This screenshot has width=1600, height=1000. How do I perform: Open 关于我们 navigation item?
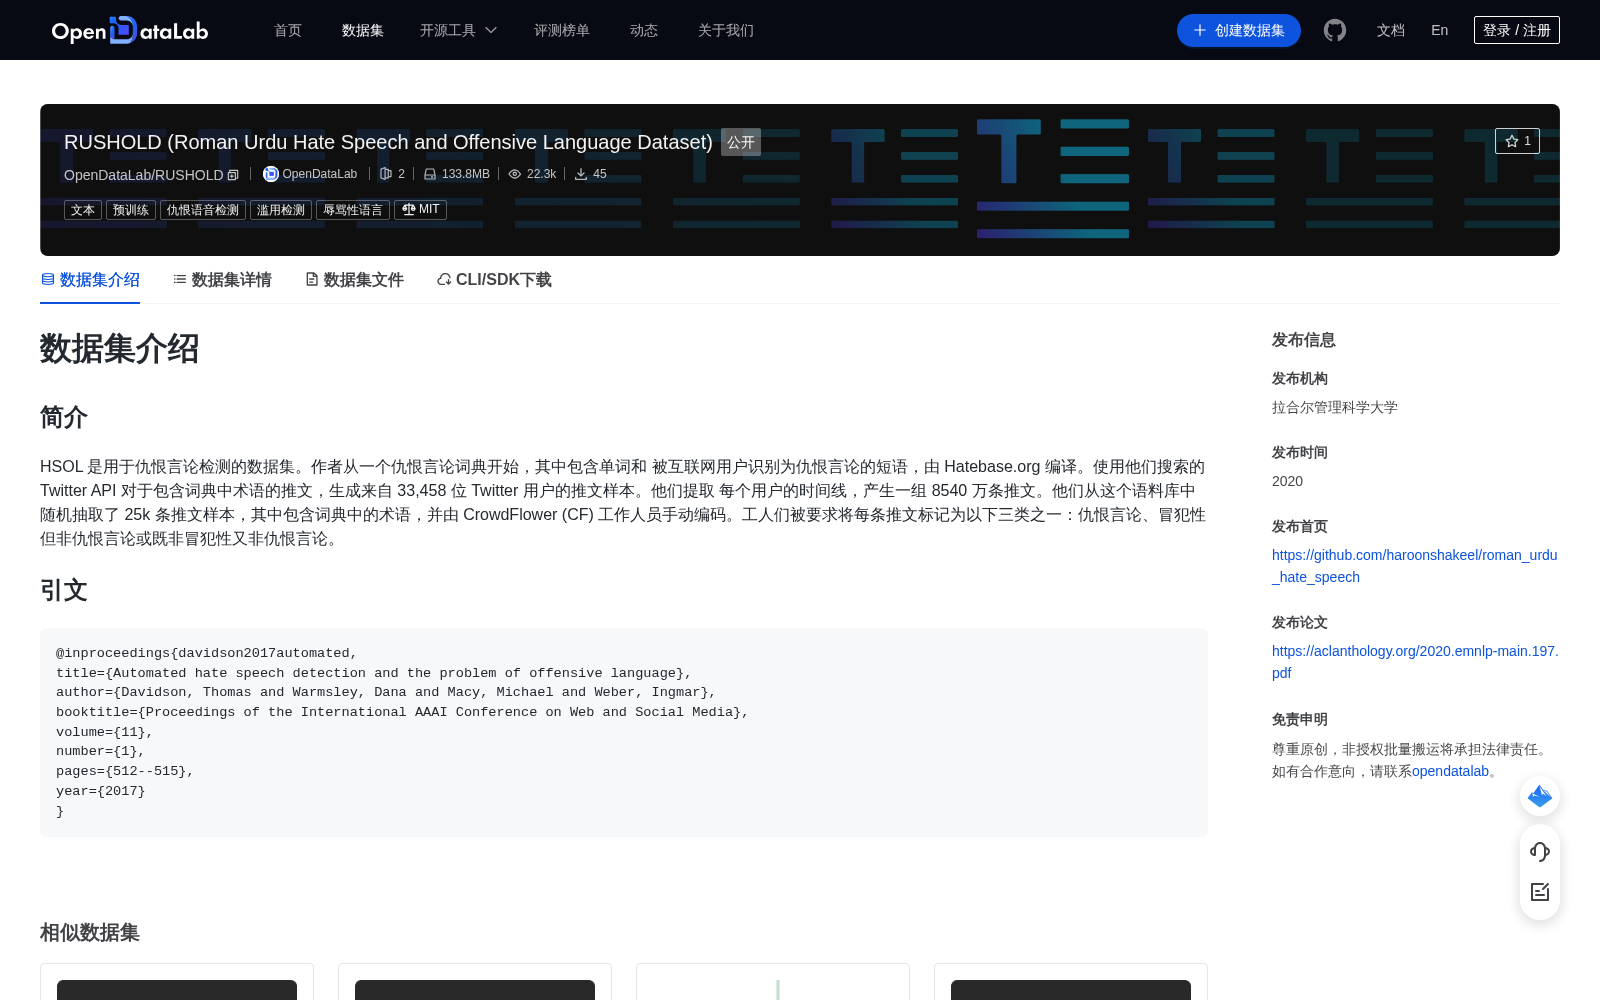[x=726, y=30]
